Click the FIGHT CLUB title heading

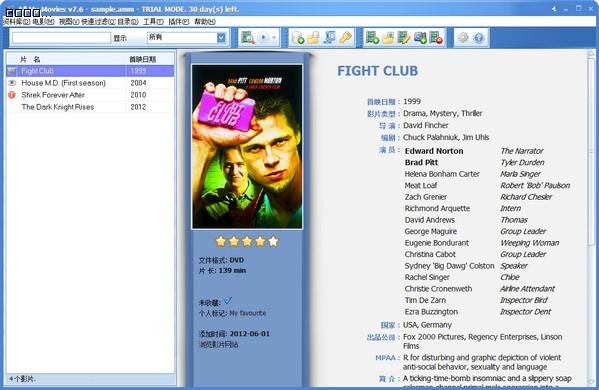(377, 71)
